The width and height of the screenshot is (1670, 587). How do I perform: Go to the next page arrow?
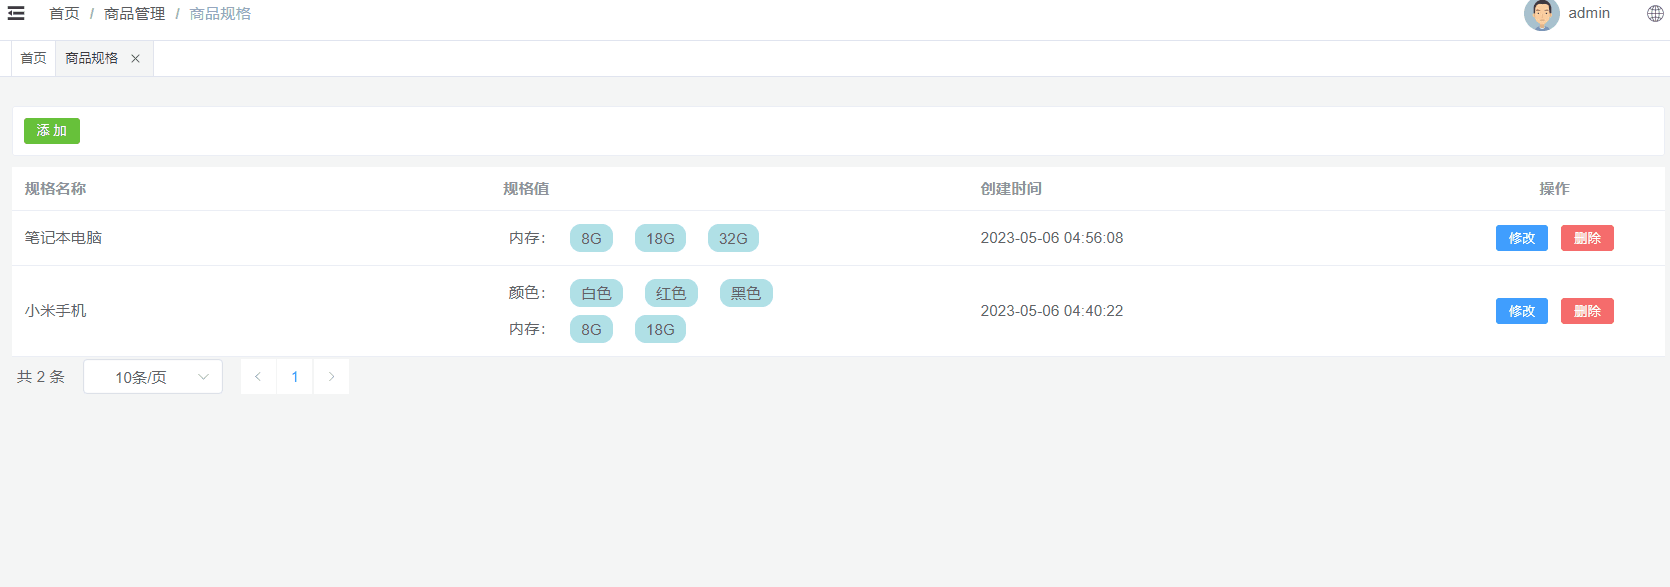coord(331,377)
